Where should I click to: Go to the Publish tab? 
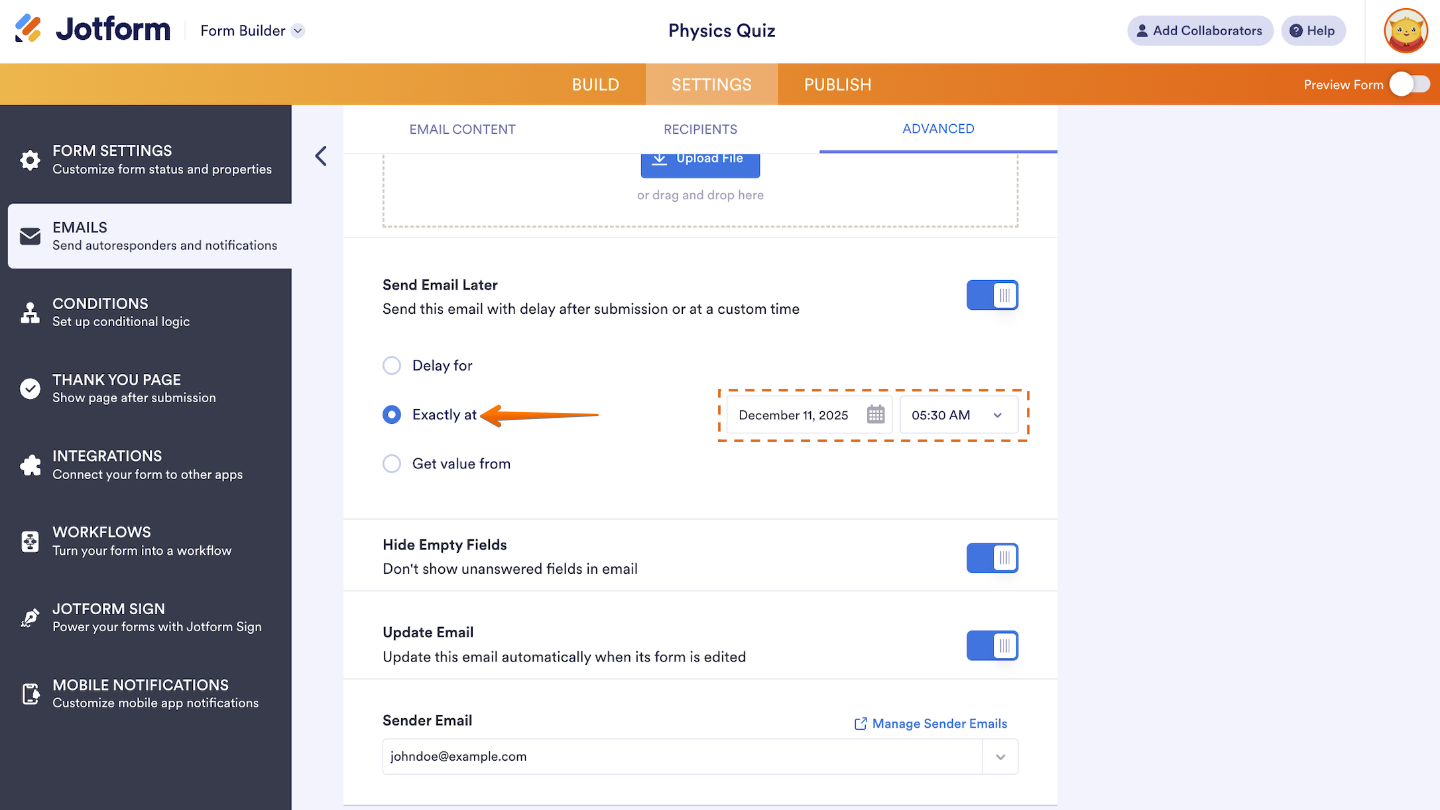pyautogui.click(x=837, y=85)
